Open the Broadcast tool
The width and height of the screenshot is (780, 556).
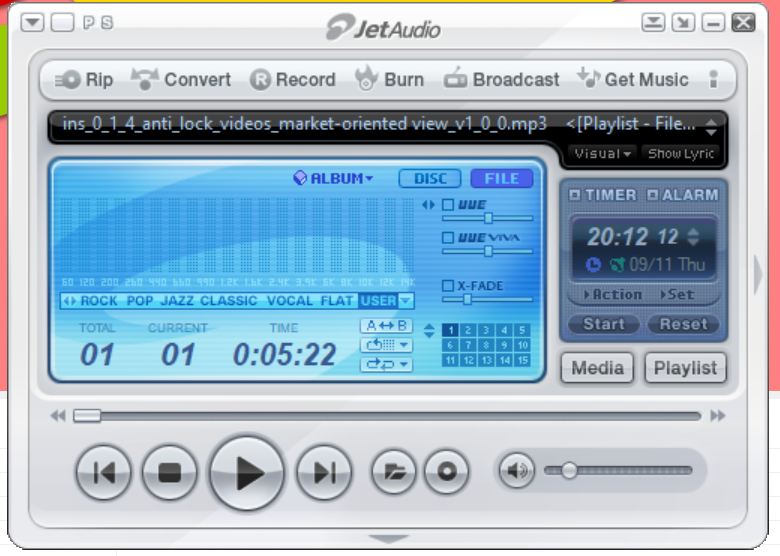pos(501,80)
